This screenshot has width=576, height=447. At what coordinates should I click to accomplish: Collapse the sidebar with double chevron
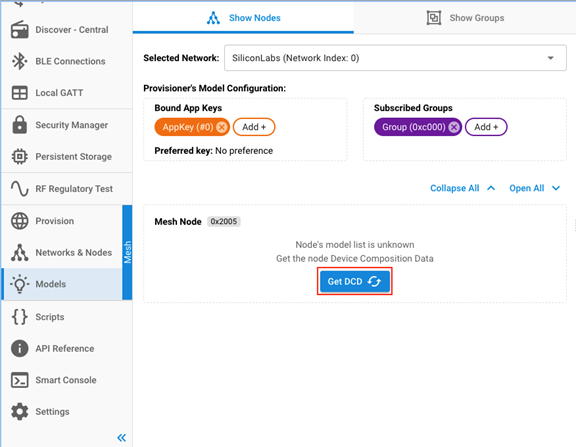pos(122,438)
